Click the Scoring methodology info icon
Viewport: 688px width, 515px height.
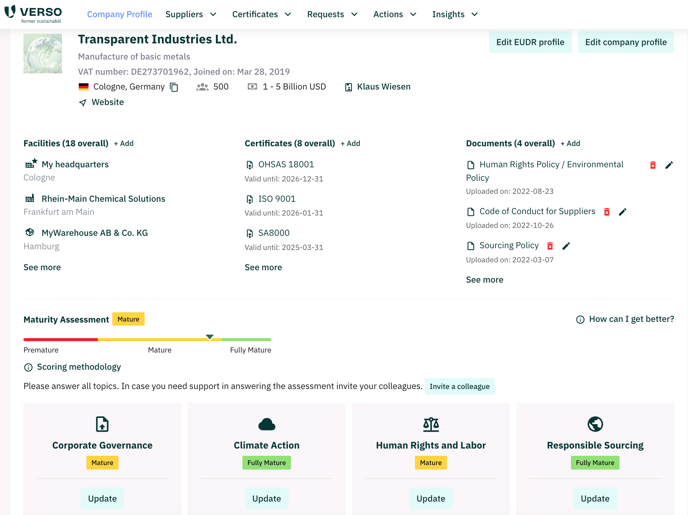point(28,367)
